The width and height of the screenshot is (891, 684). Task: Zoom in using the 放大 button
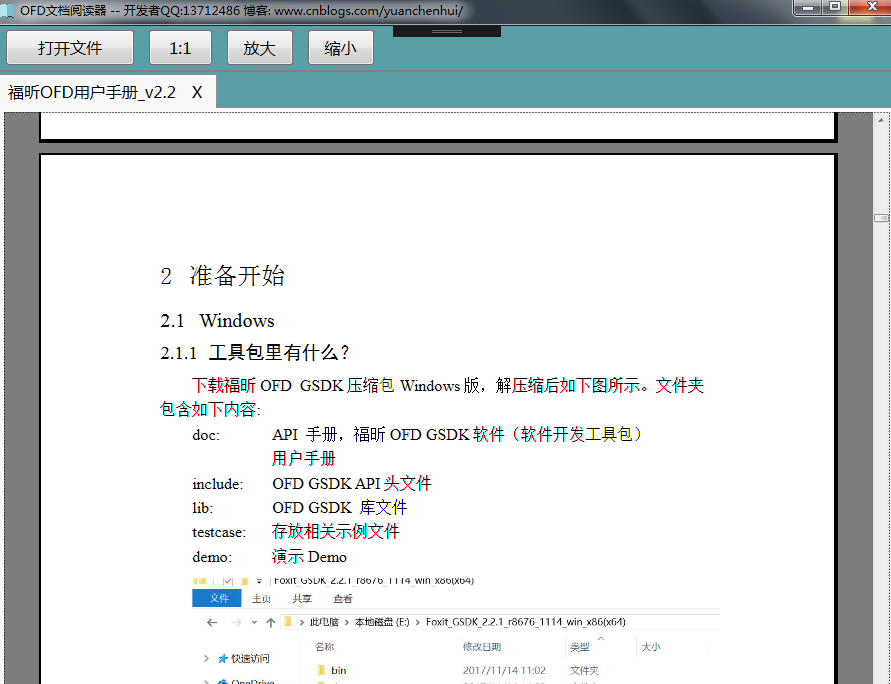(260, 48)
